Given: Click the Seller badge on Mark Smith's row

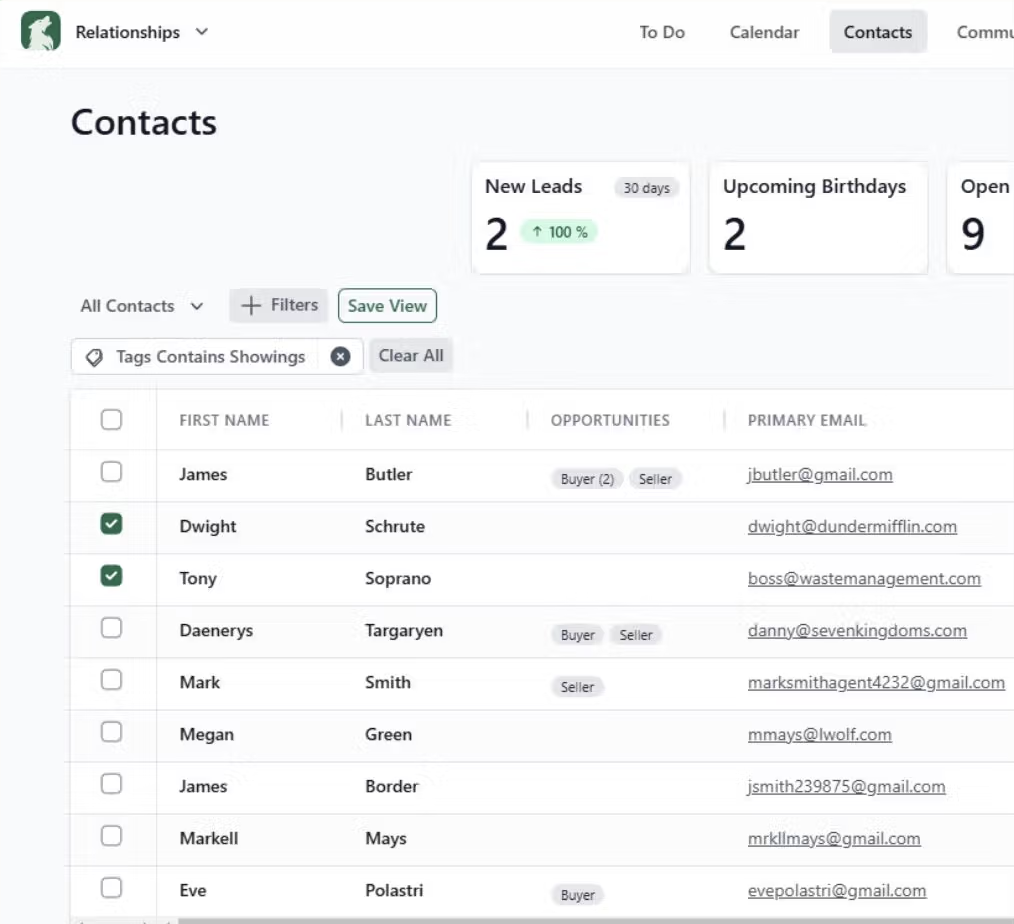Looking at the screenshot, I should click(576, 687).
